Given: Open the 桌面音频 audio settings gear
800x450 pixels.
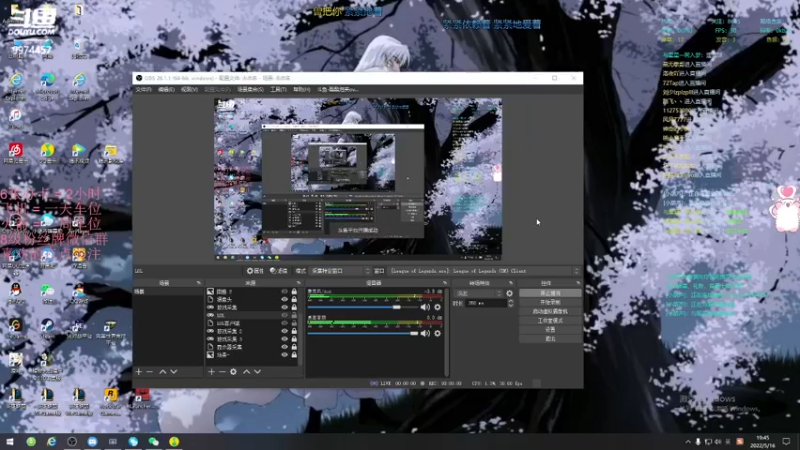Looking at the screenshot, I should (437, 334).
